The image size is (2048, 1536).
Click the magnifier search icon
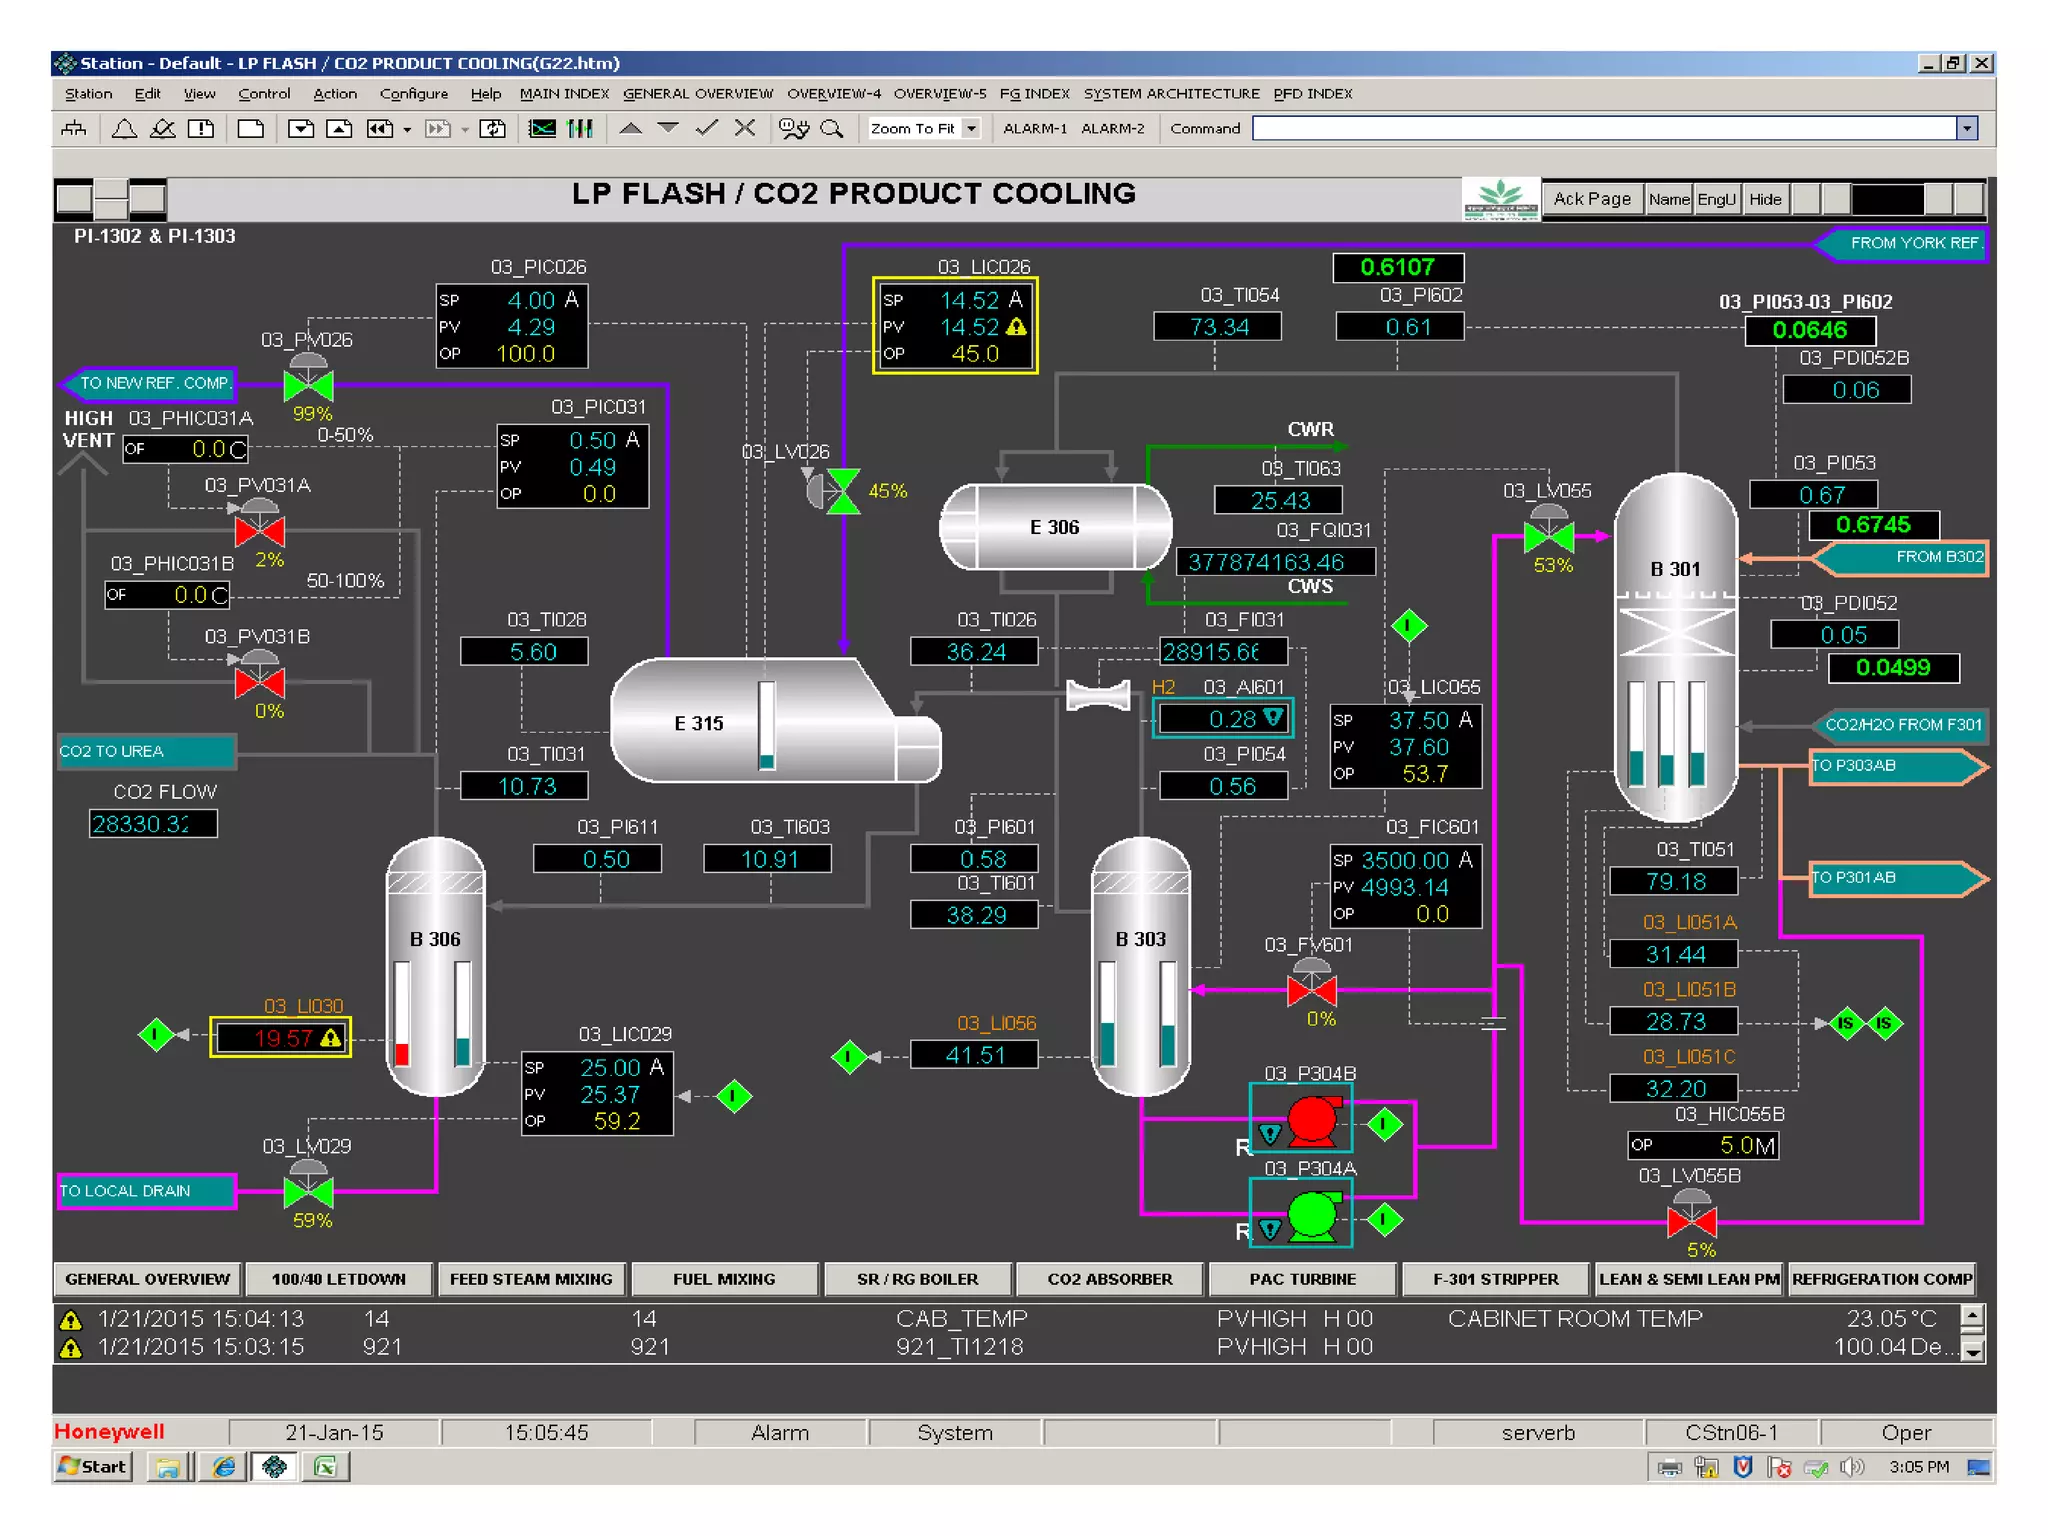click(x=832, y=129)
